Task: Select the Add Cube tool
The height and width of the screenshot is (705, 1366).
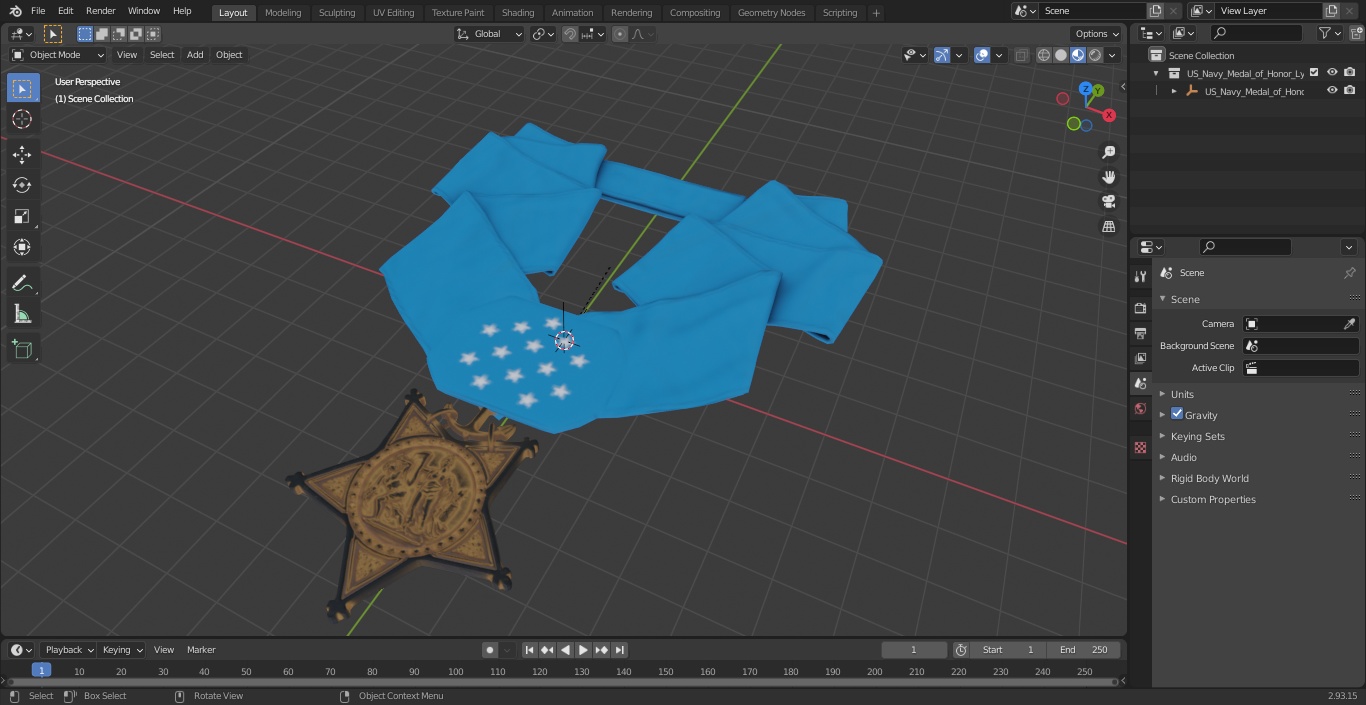Action: point(22,350)
